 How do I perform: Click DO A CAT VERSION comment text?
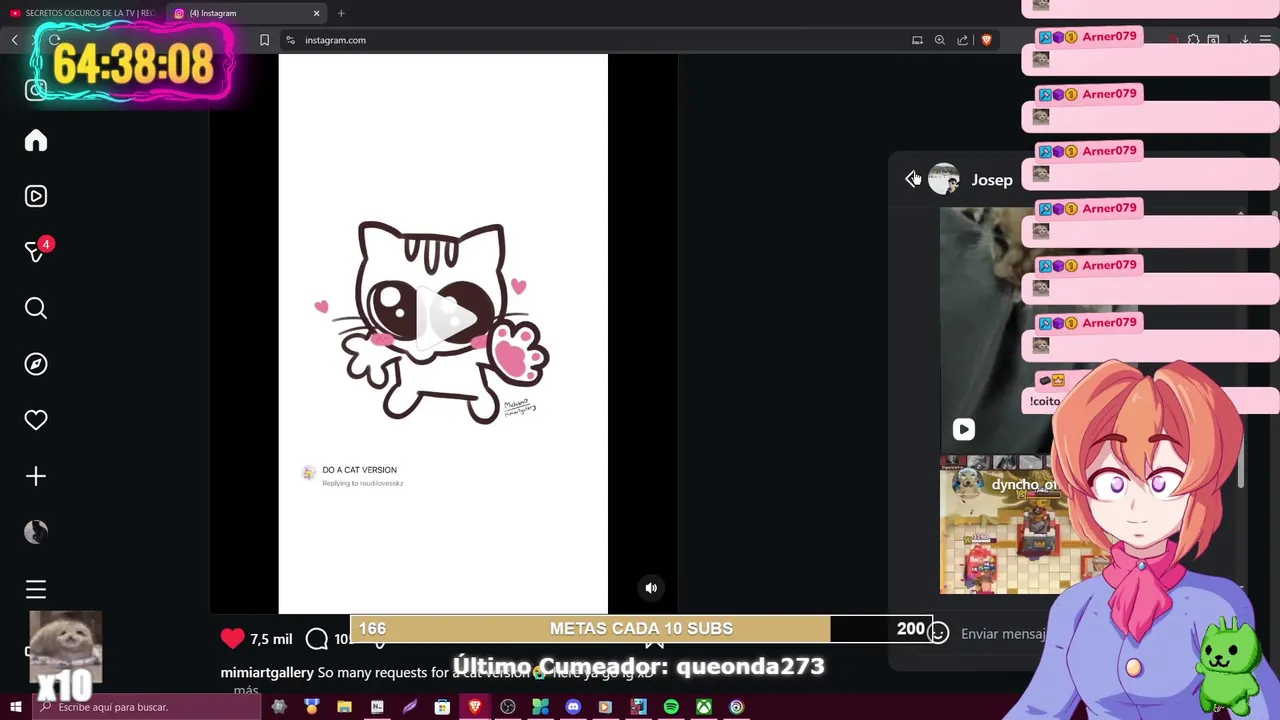pyautogui.click(x=359, y=470)
